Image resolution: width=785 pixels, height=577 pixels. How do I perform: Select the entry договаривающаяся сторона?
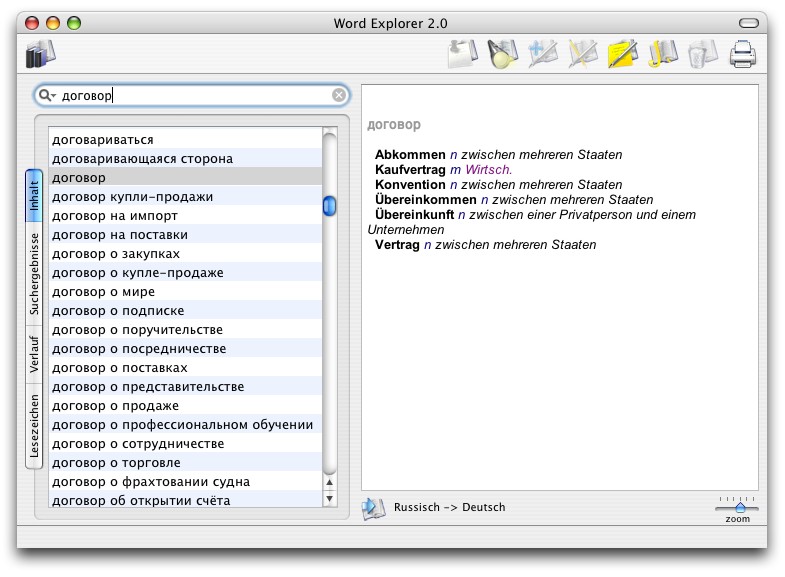(185, 159)
